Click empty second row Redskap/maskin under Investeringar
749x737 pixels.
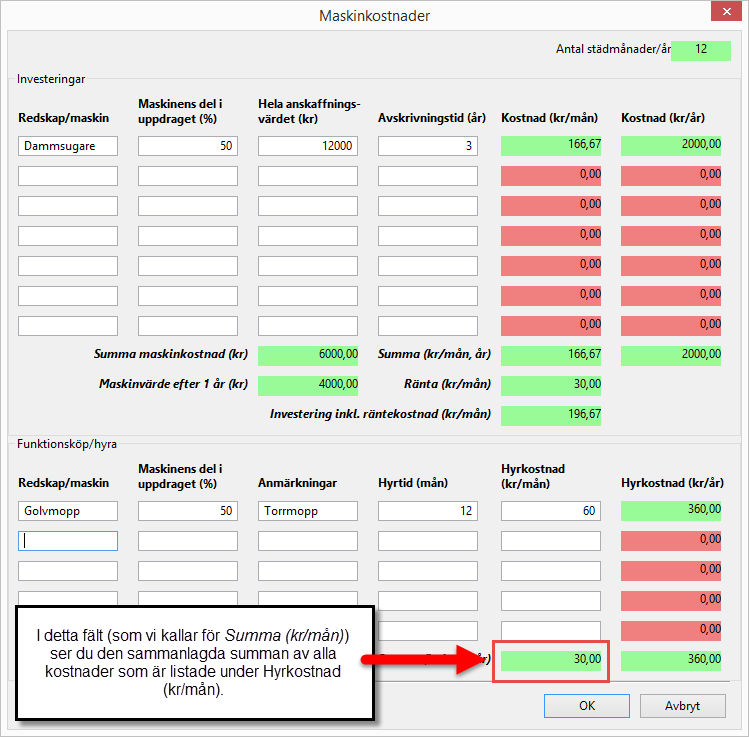[x=68, y=176]
